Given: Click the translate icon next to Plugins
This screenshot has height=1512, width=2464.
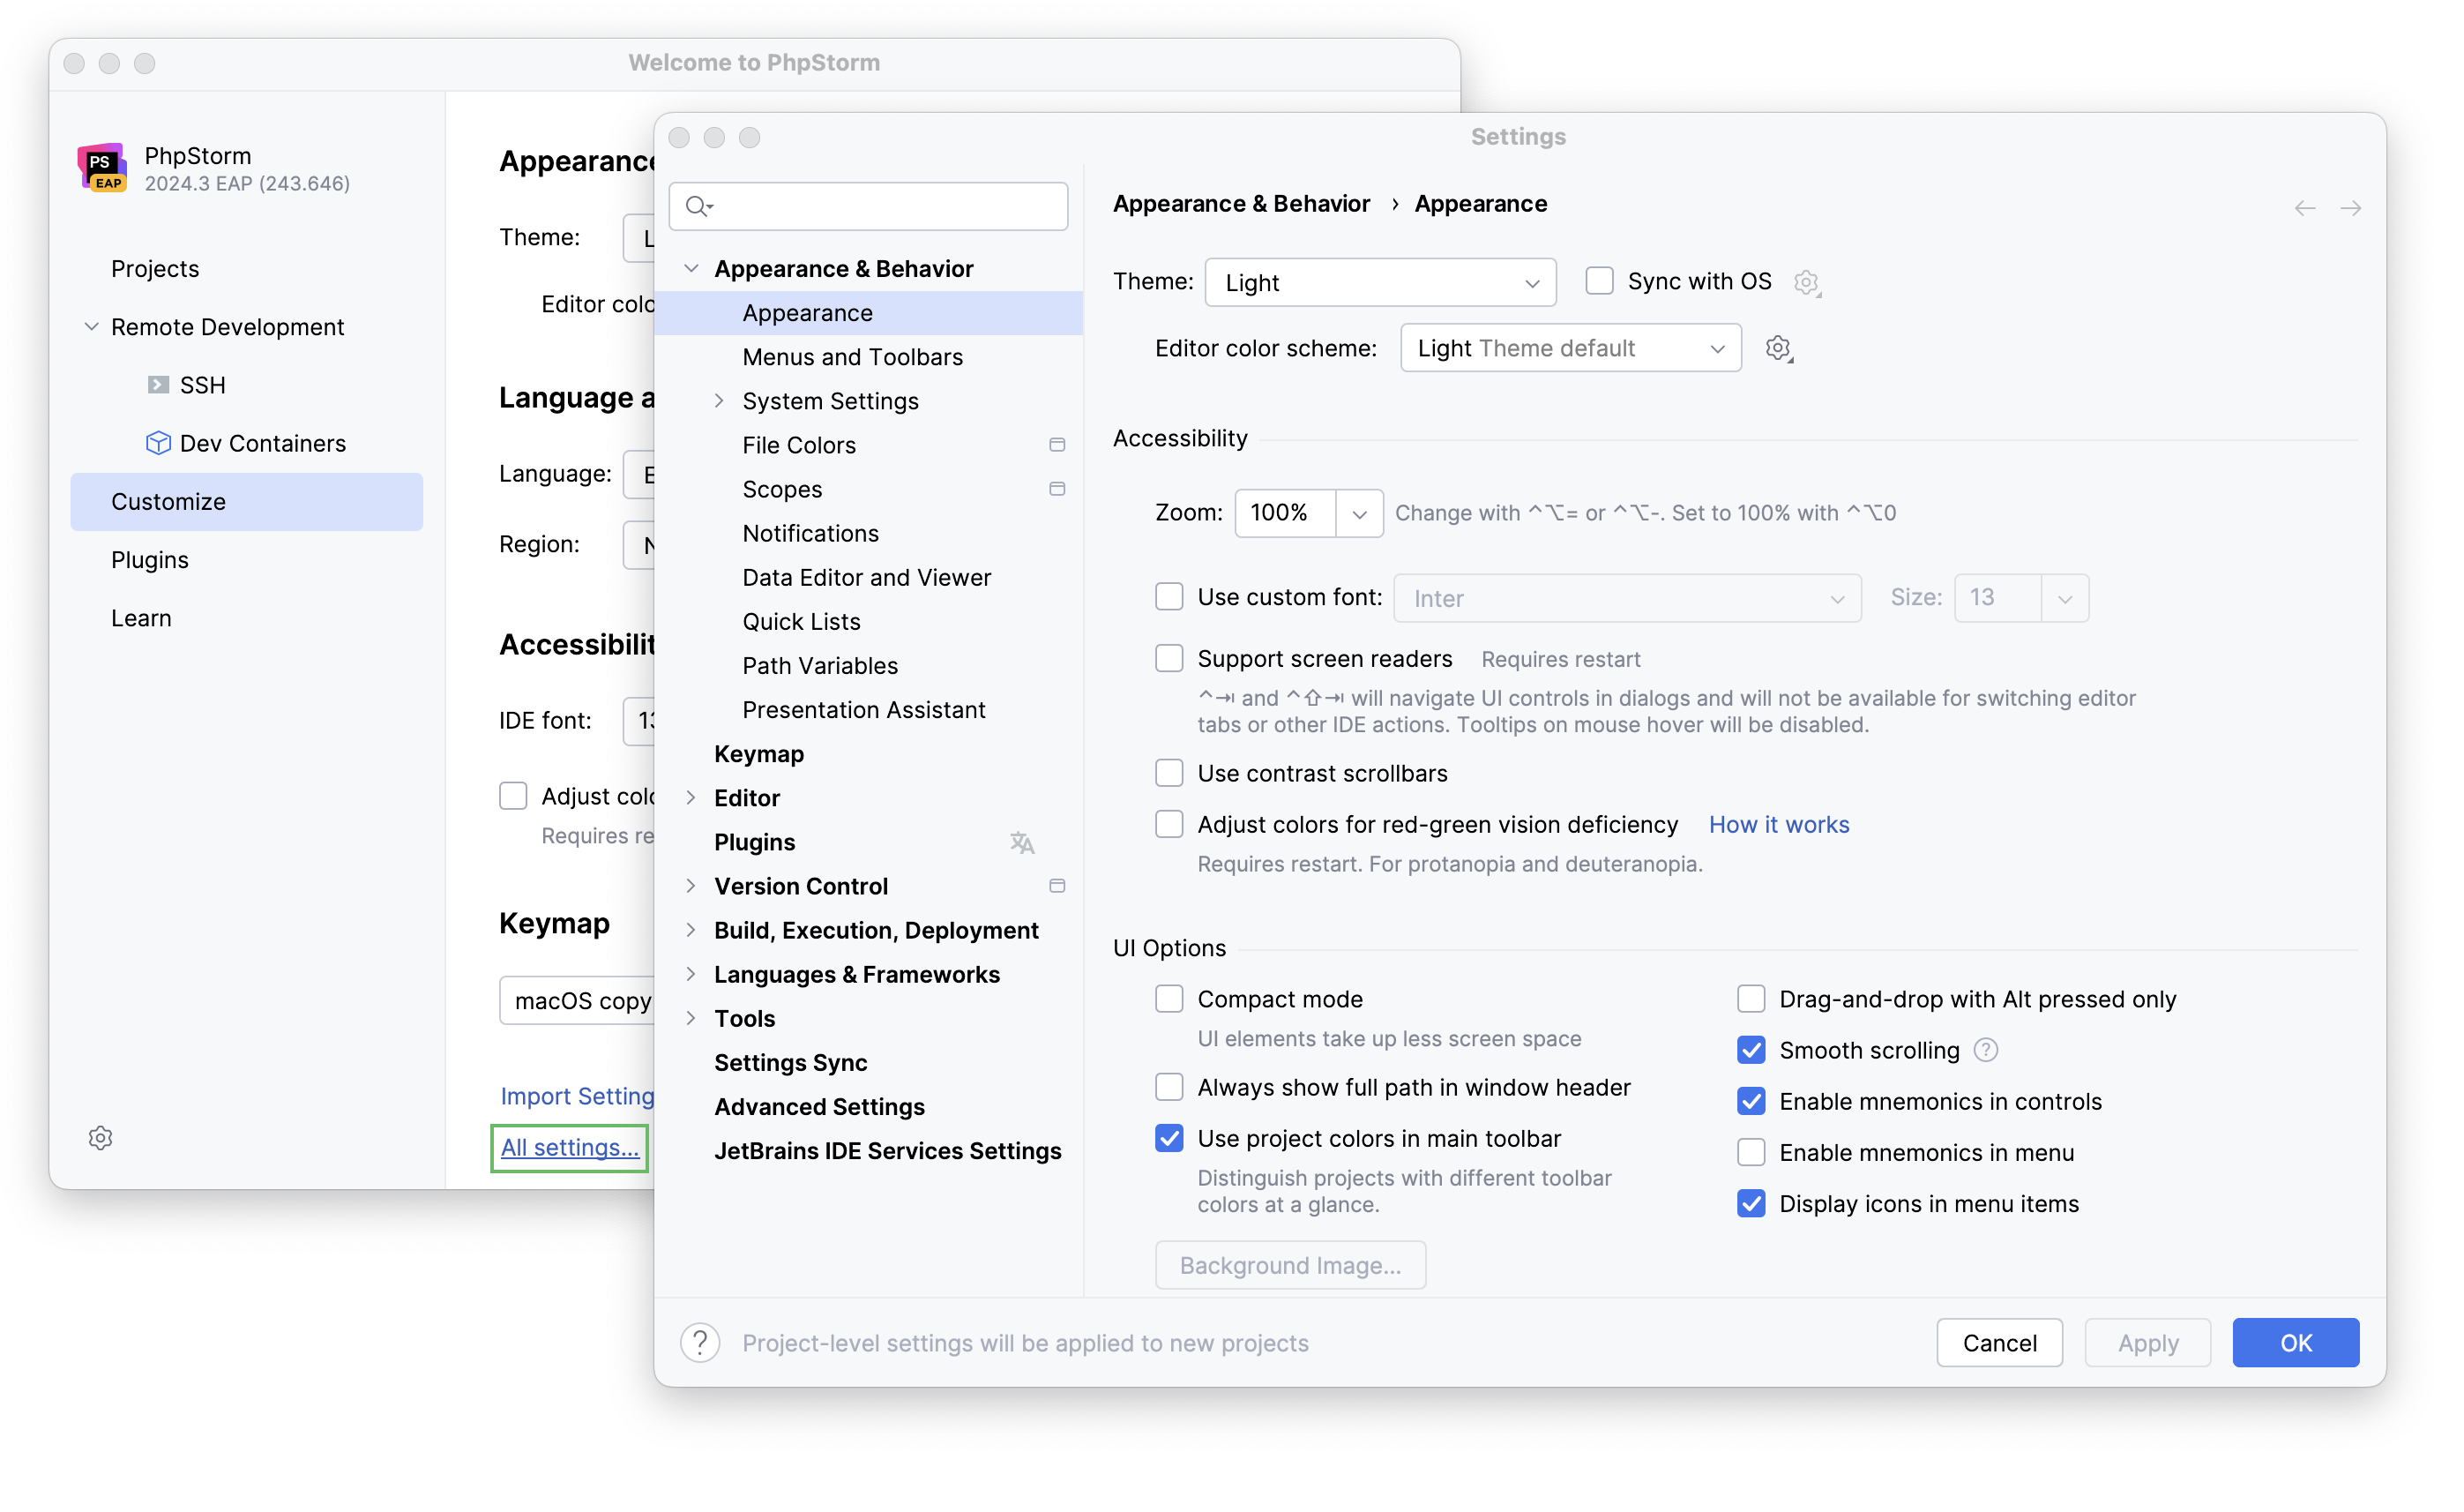Looking at the screenshot, I should pyautogui.click(x=1022, y=842).
